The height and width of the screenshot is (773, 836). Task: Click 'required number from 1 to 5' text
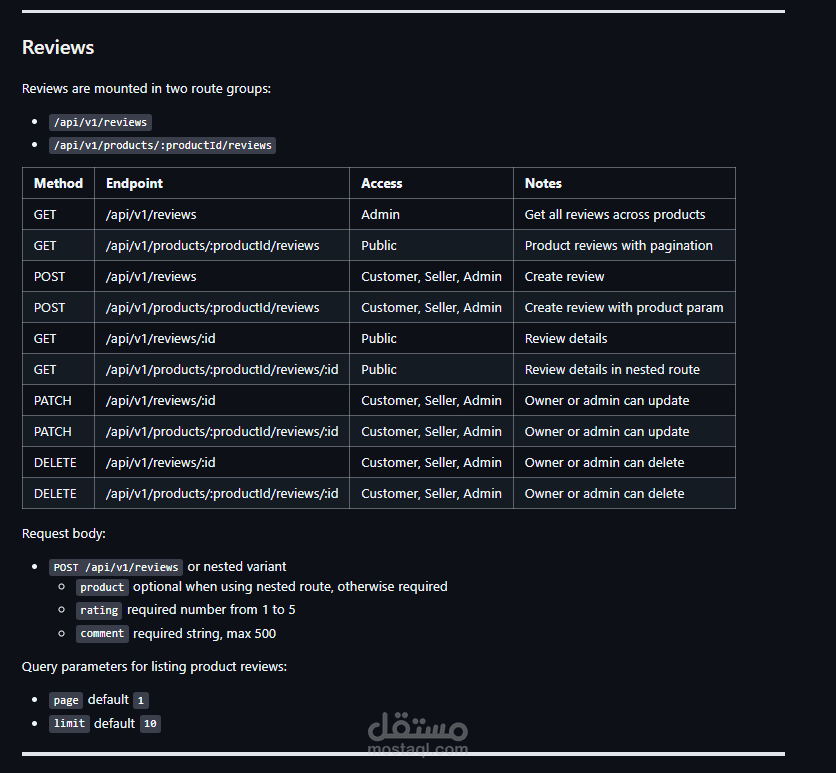coord(211,610)
